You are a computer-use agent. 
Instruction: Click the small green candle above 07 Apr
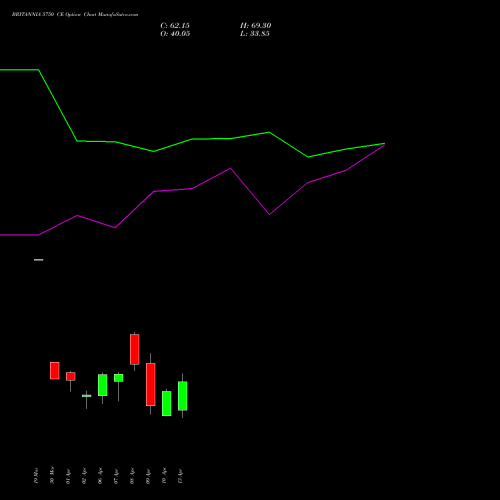(x=118, y=378)
